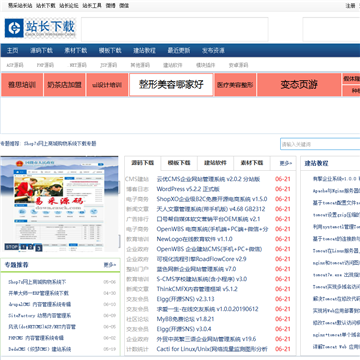Screen dimensions: 360x360
Task: Click the ui设计培训 ad block
Action: [x=107, y=85]
